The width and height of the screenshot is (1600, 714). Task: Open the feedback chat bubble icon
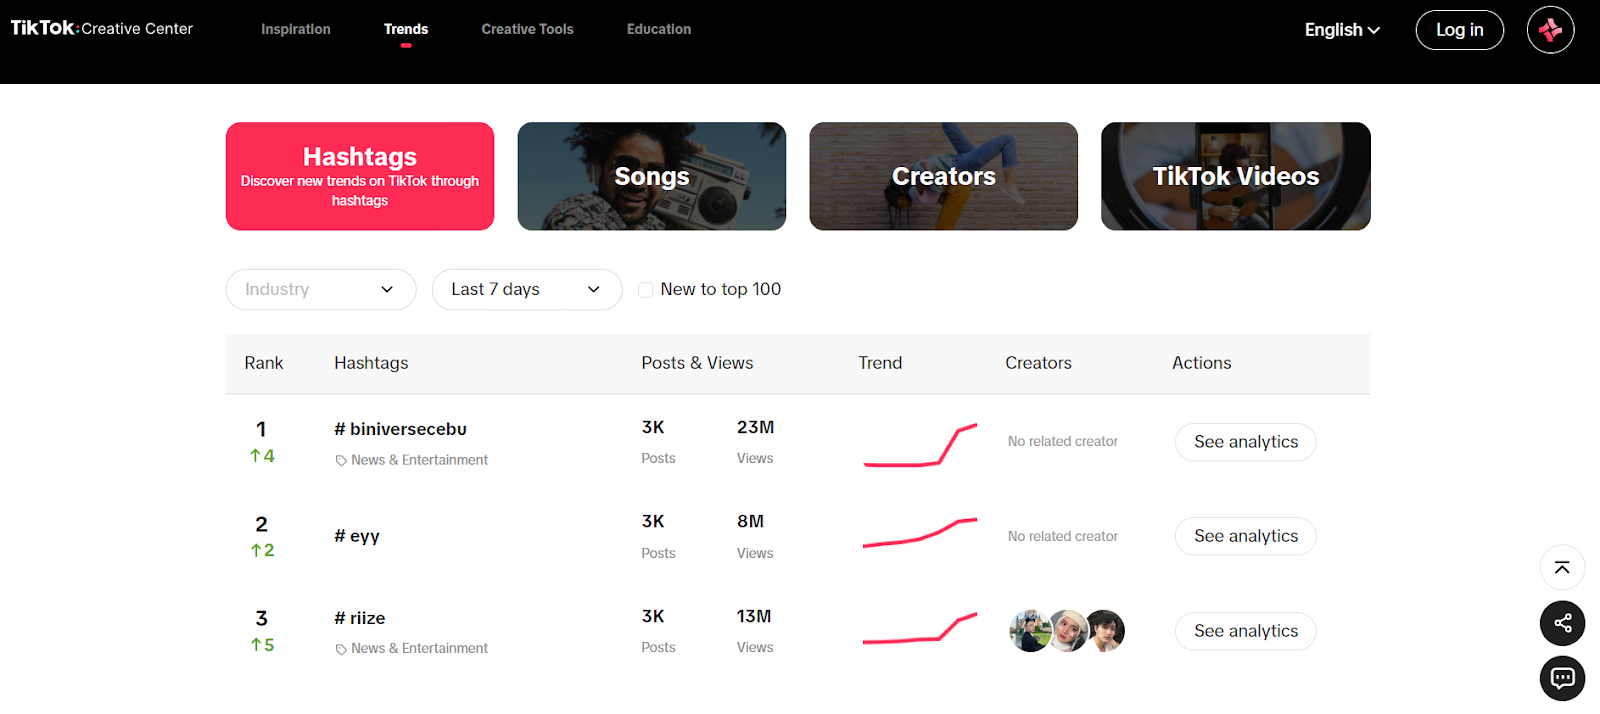point(1562,679)
